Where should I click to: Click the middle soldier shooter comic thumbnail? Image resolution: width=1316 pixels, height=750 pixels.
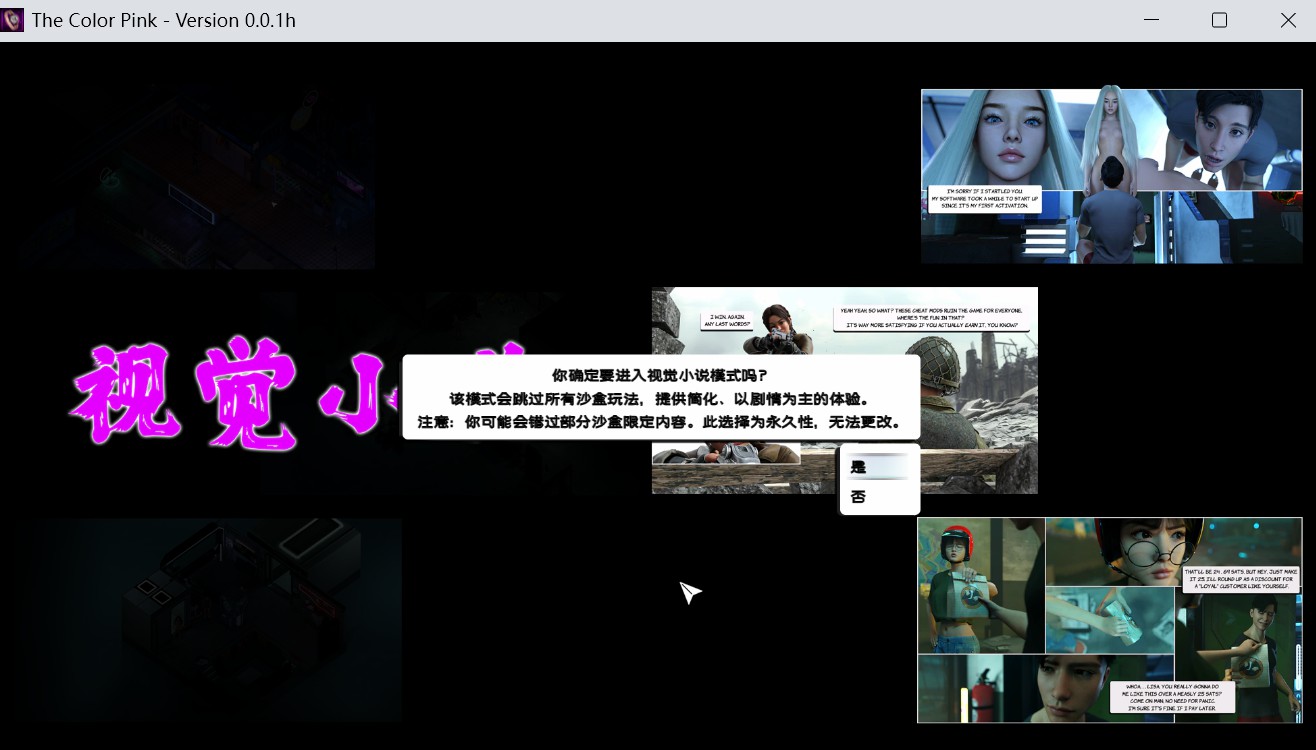coord(845,390)
